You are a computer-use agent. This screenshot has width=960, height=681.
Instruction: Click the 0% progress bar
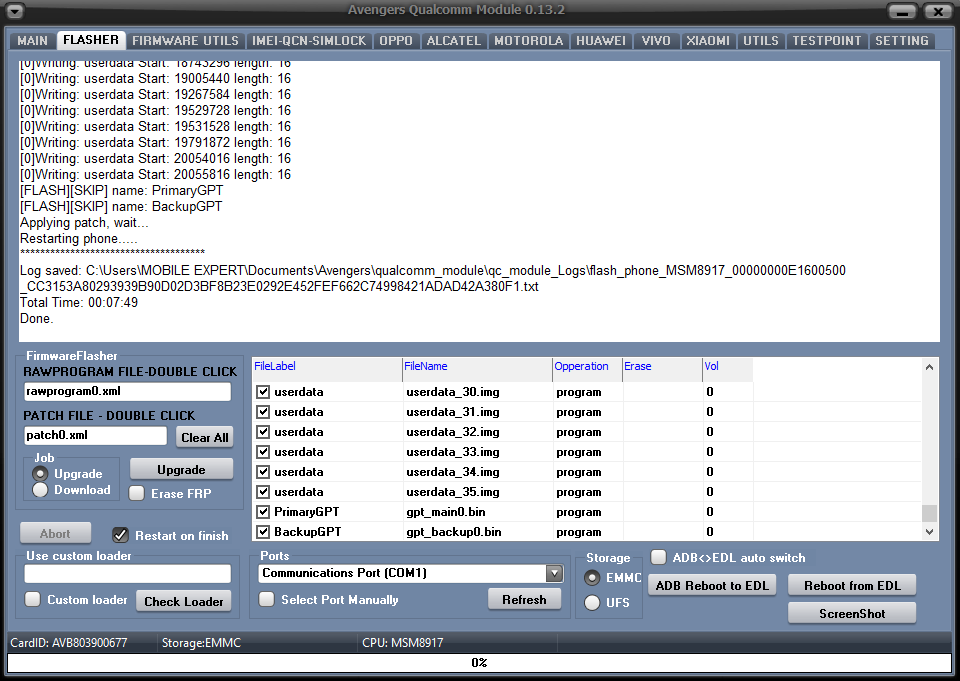click(479, 663)
